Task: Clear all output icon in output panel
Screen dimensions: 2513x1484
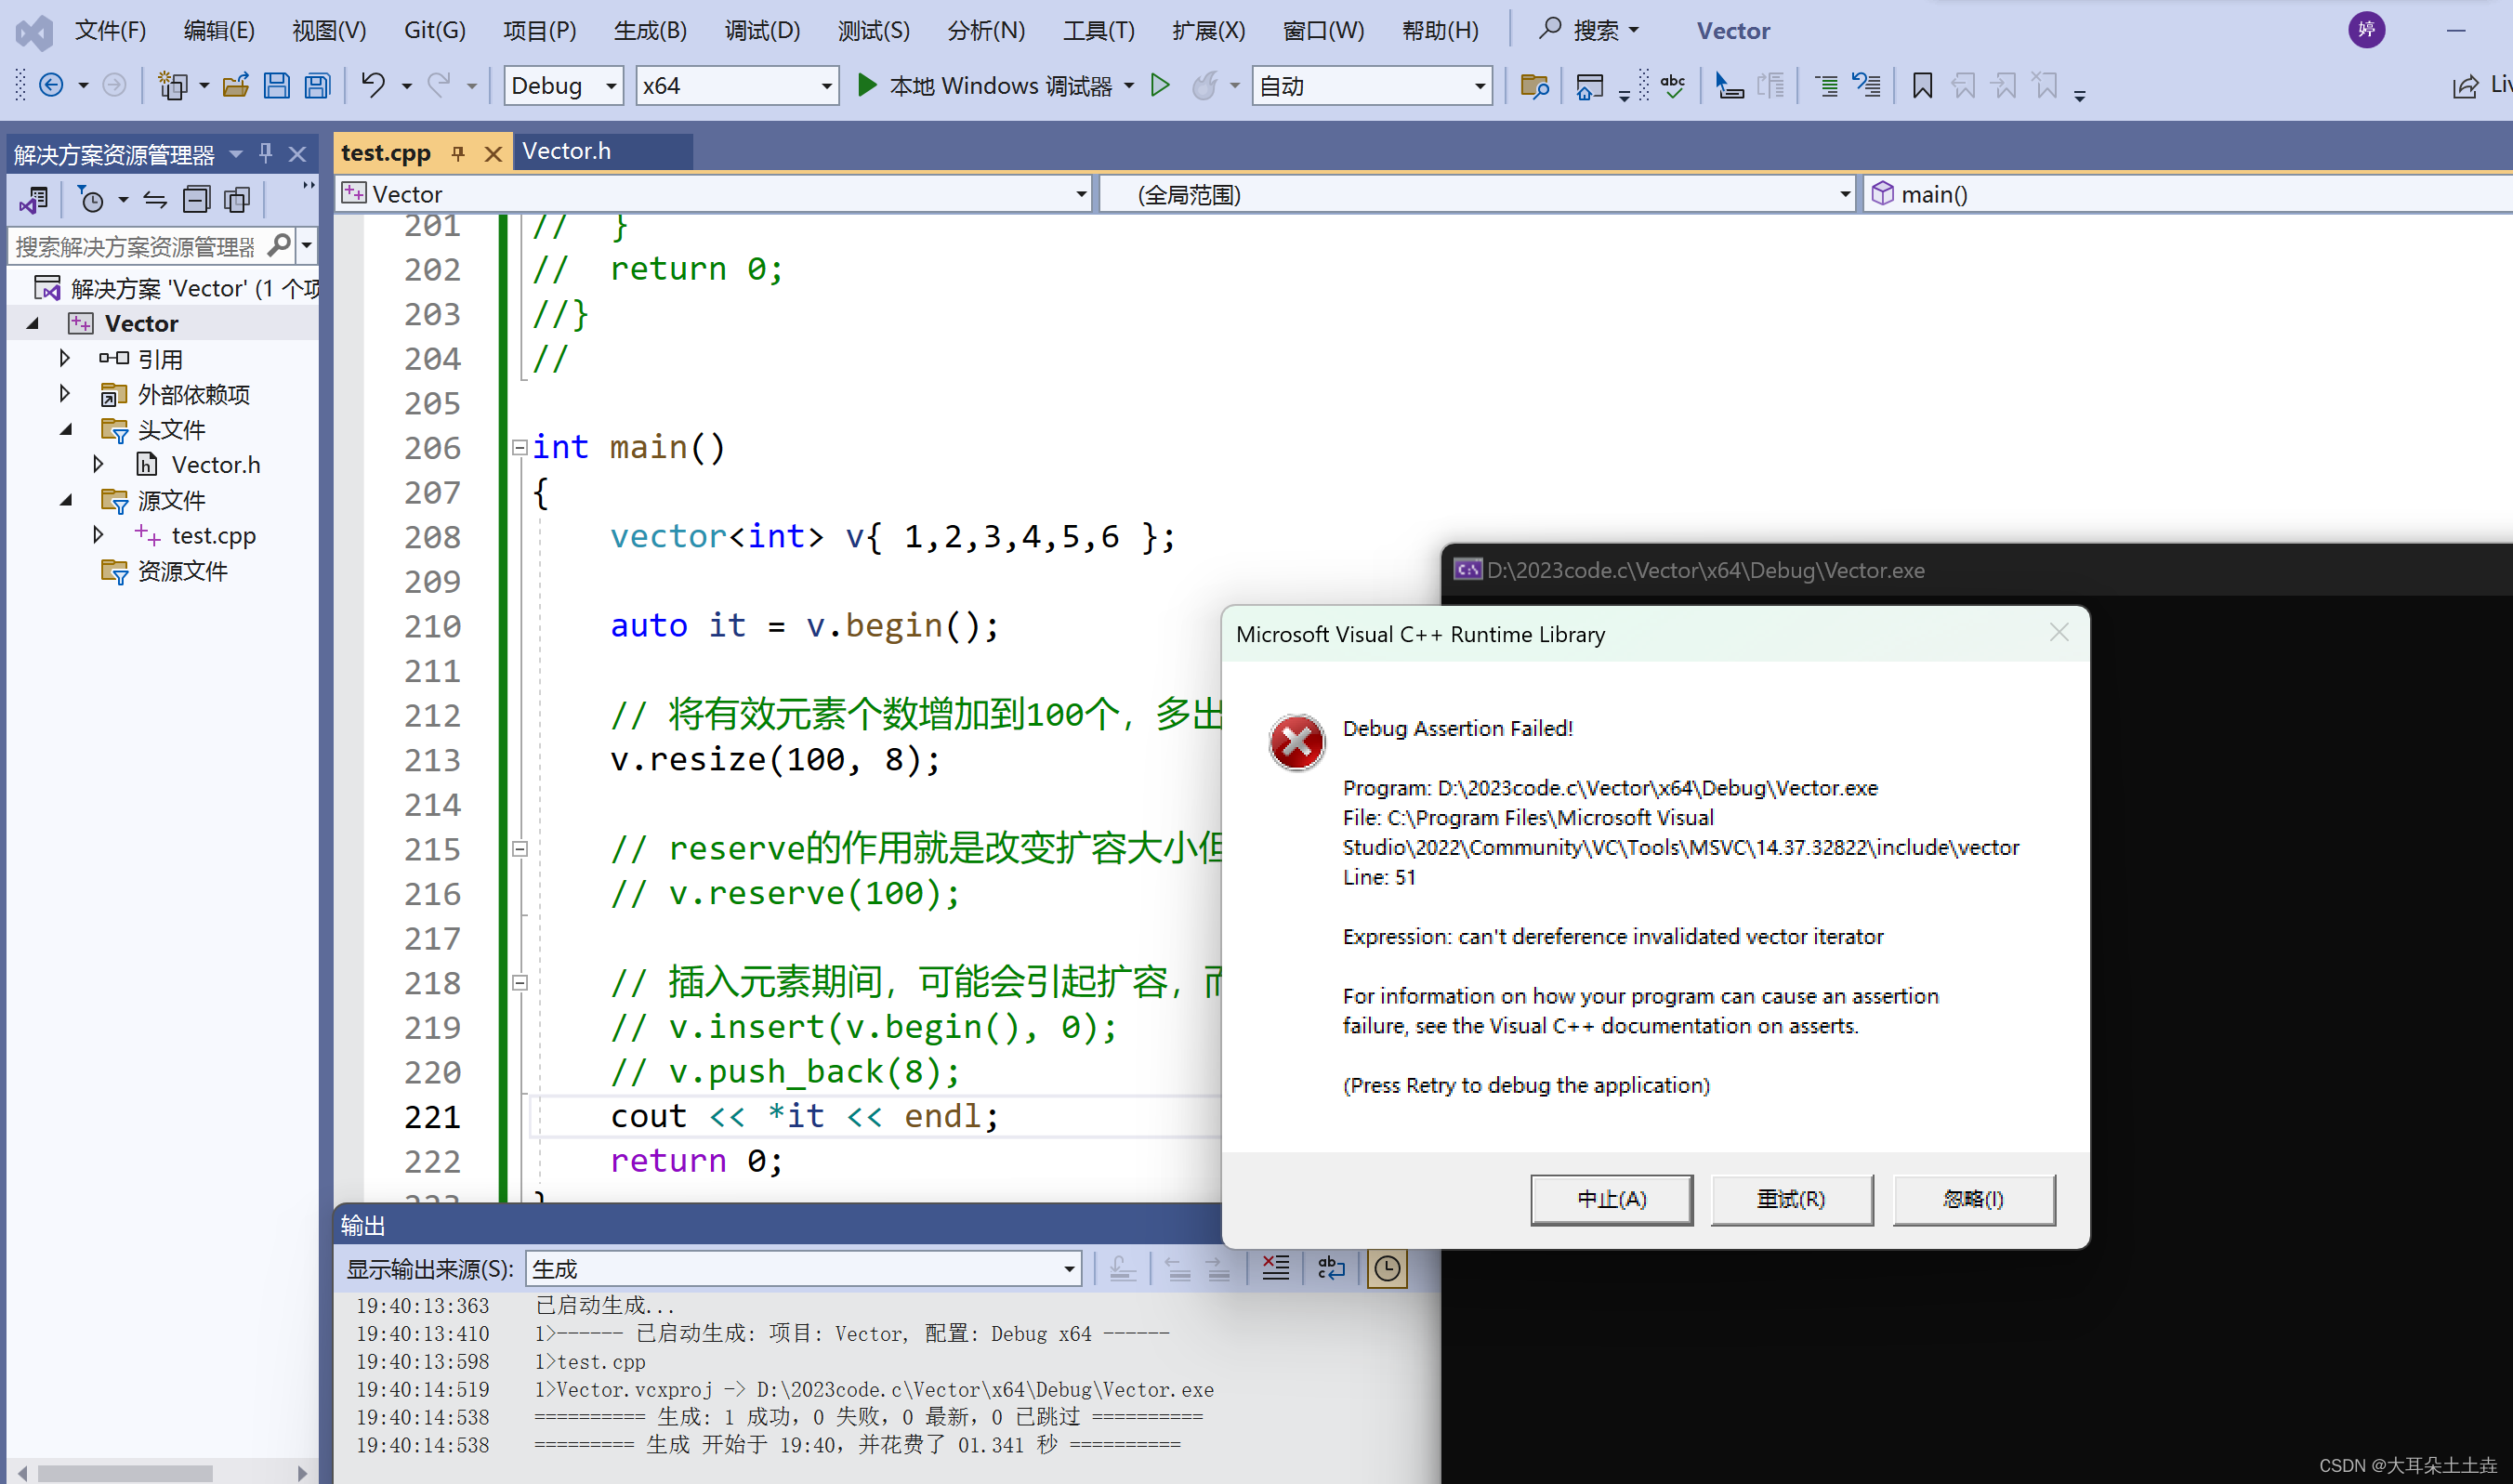Action: click(x=1275, y=1268)
